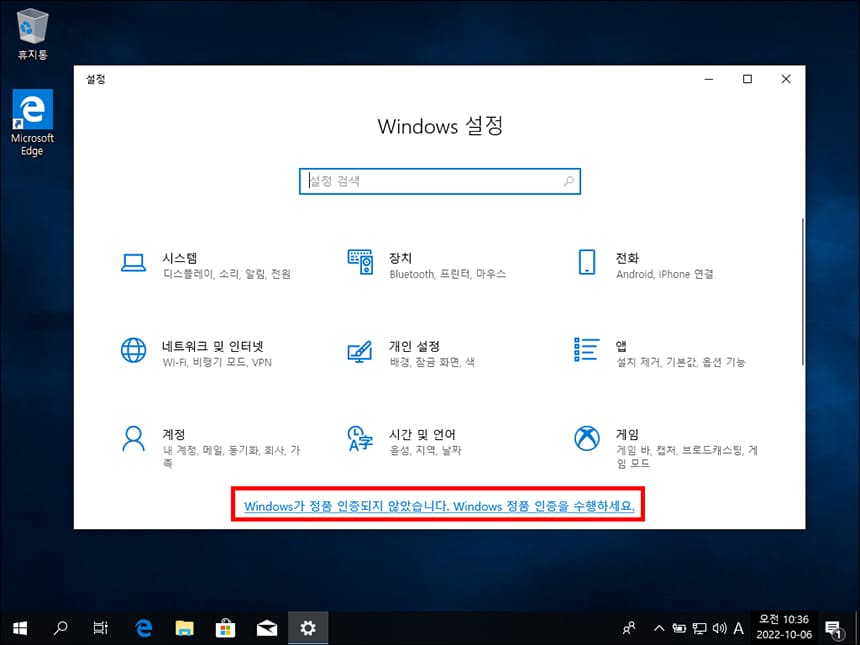Open 개인 설정 category title
The height and width of the screenshot is (645, 860).
pos(414,346)
